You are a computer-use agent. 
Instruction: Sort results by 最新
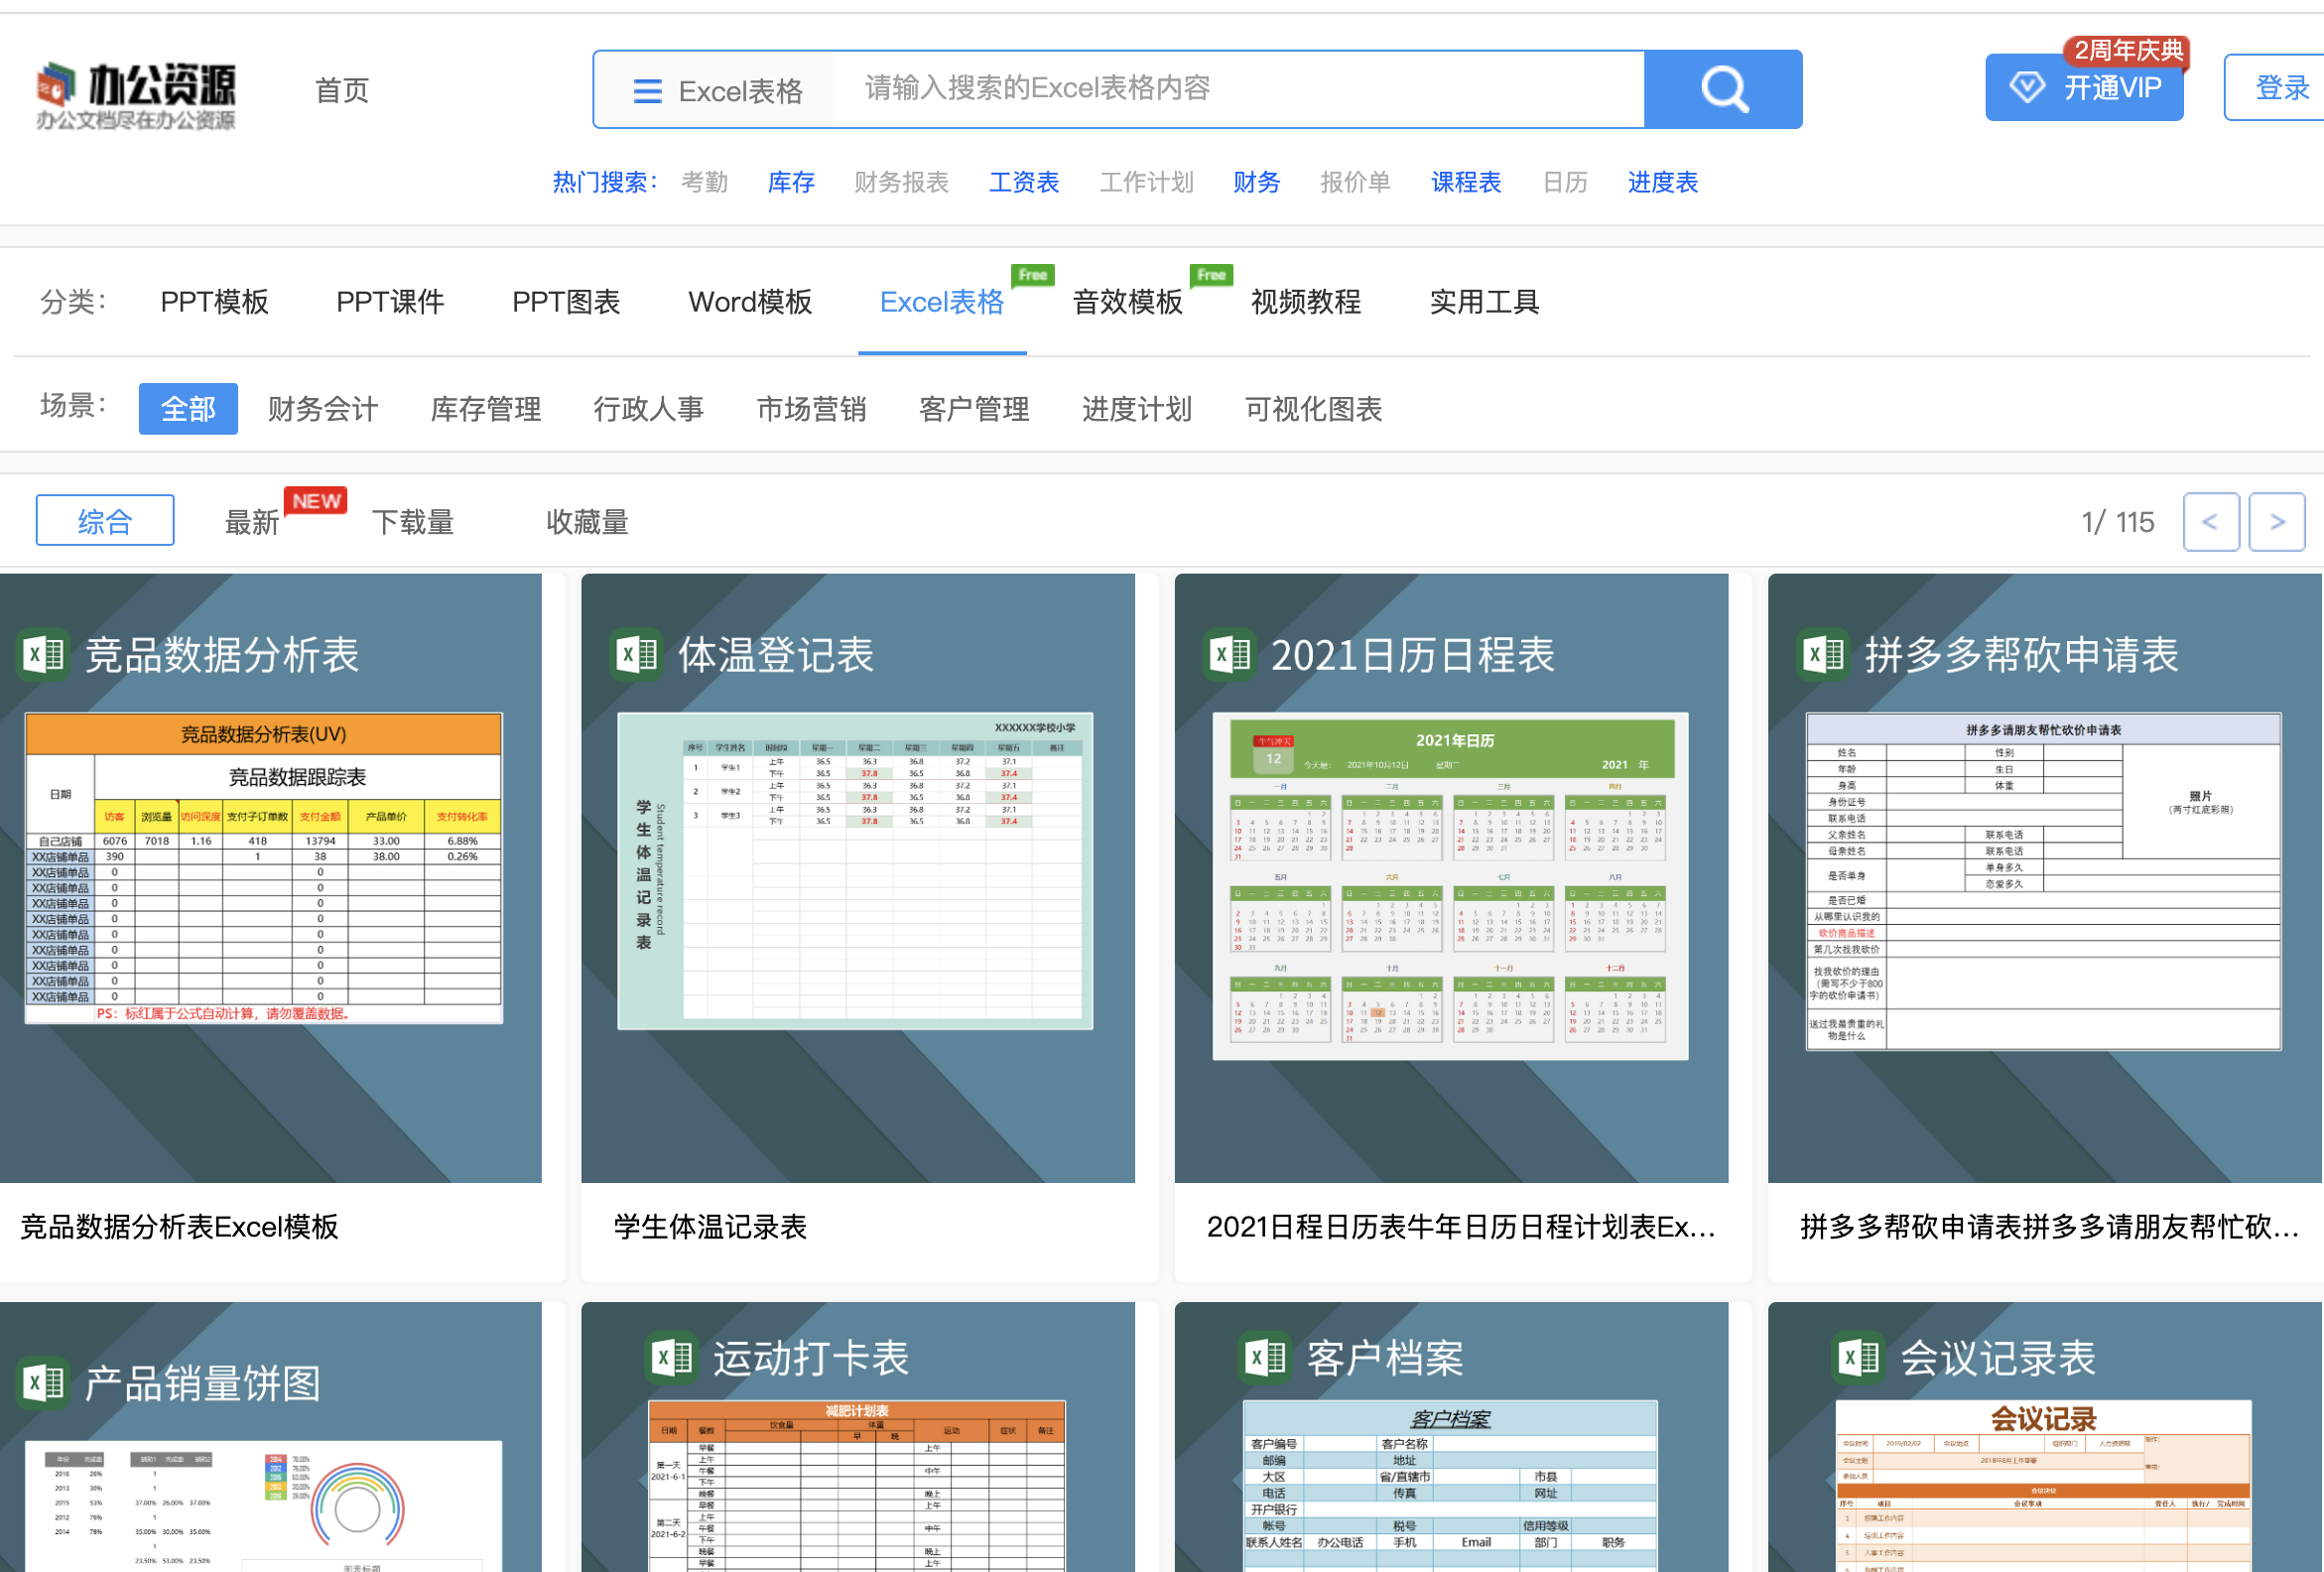tap(252, 522)
